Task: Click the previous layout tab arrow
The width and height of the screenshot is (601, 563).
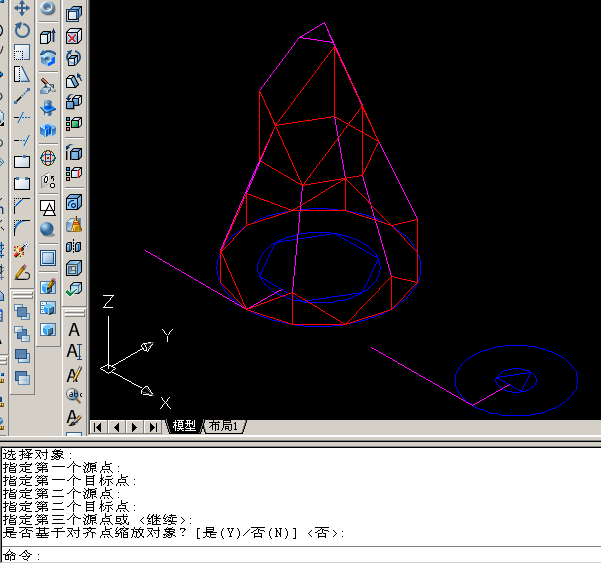Action: coord(116,427)
